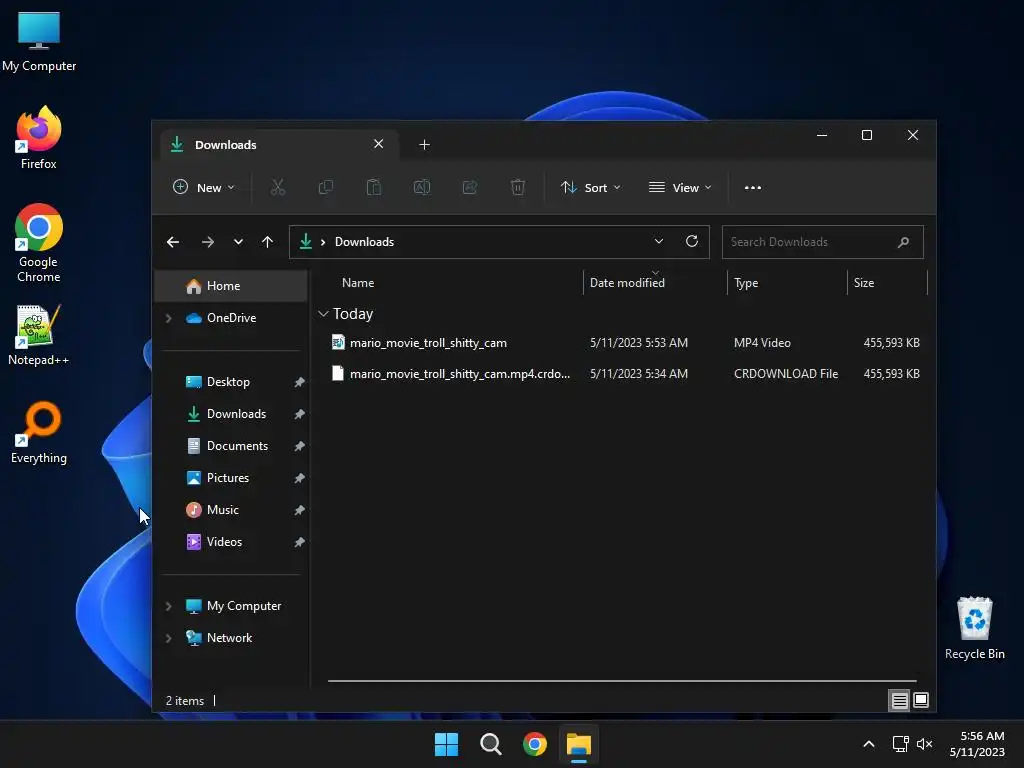Screen dimensions: 1024x768
Task: Click the Cut scissors icon in toolbar
Action: point(278,187)
